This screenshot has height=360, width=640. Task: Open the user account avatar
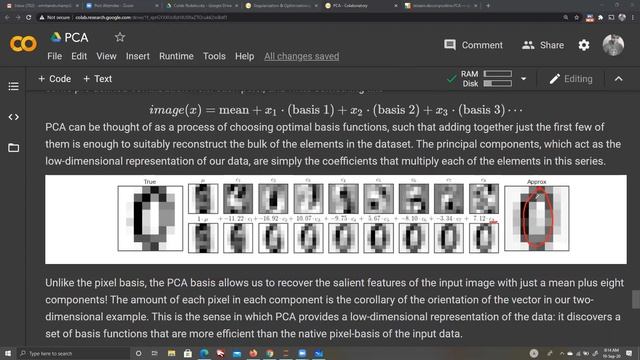[613, 45]
